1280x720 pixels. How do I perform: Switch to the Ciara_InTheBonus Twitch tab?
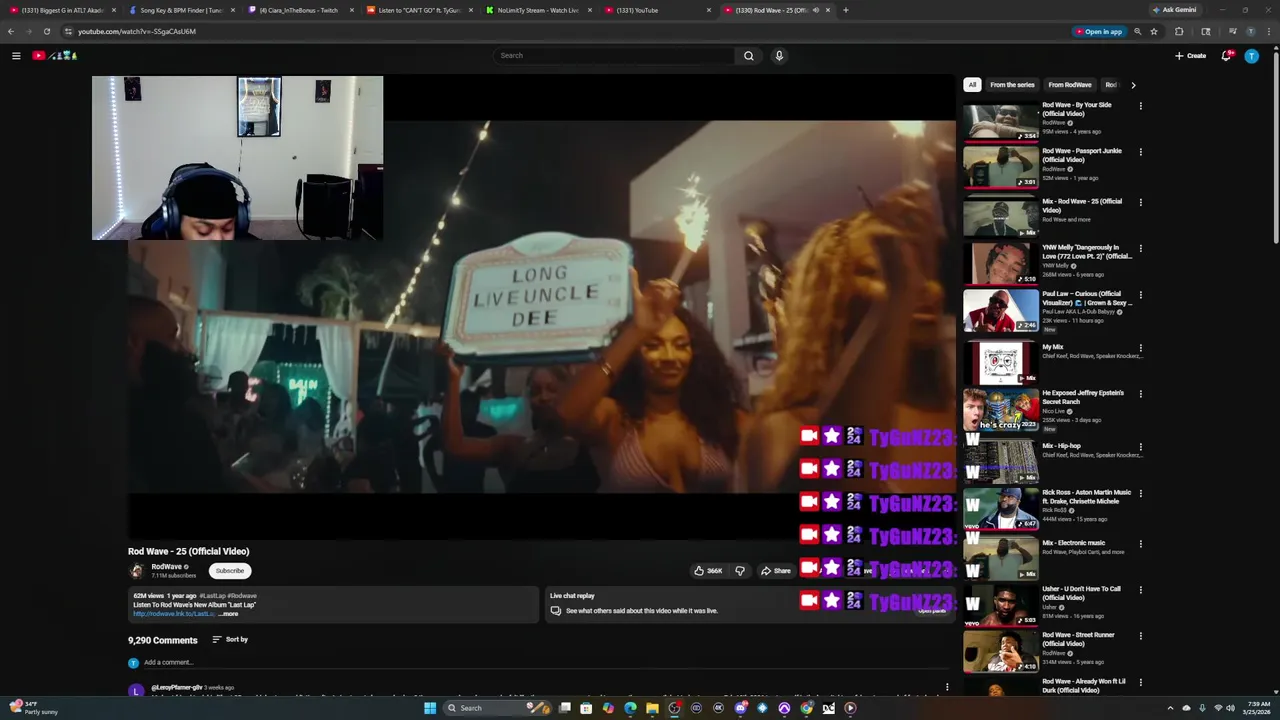pyautogui.click(x=298, y=10)
